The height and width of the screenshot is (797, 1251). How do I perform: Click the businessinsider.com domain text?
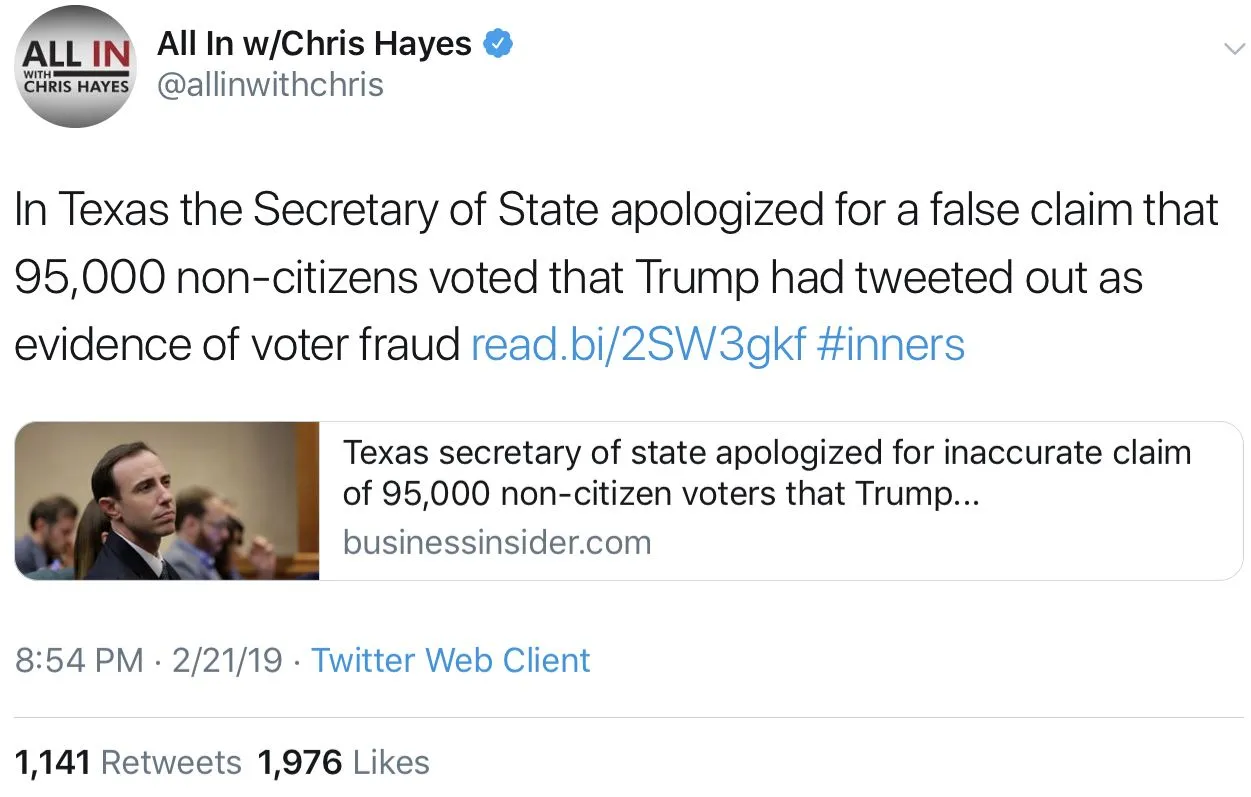click(x=496, y=542)
